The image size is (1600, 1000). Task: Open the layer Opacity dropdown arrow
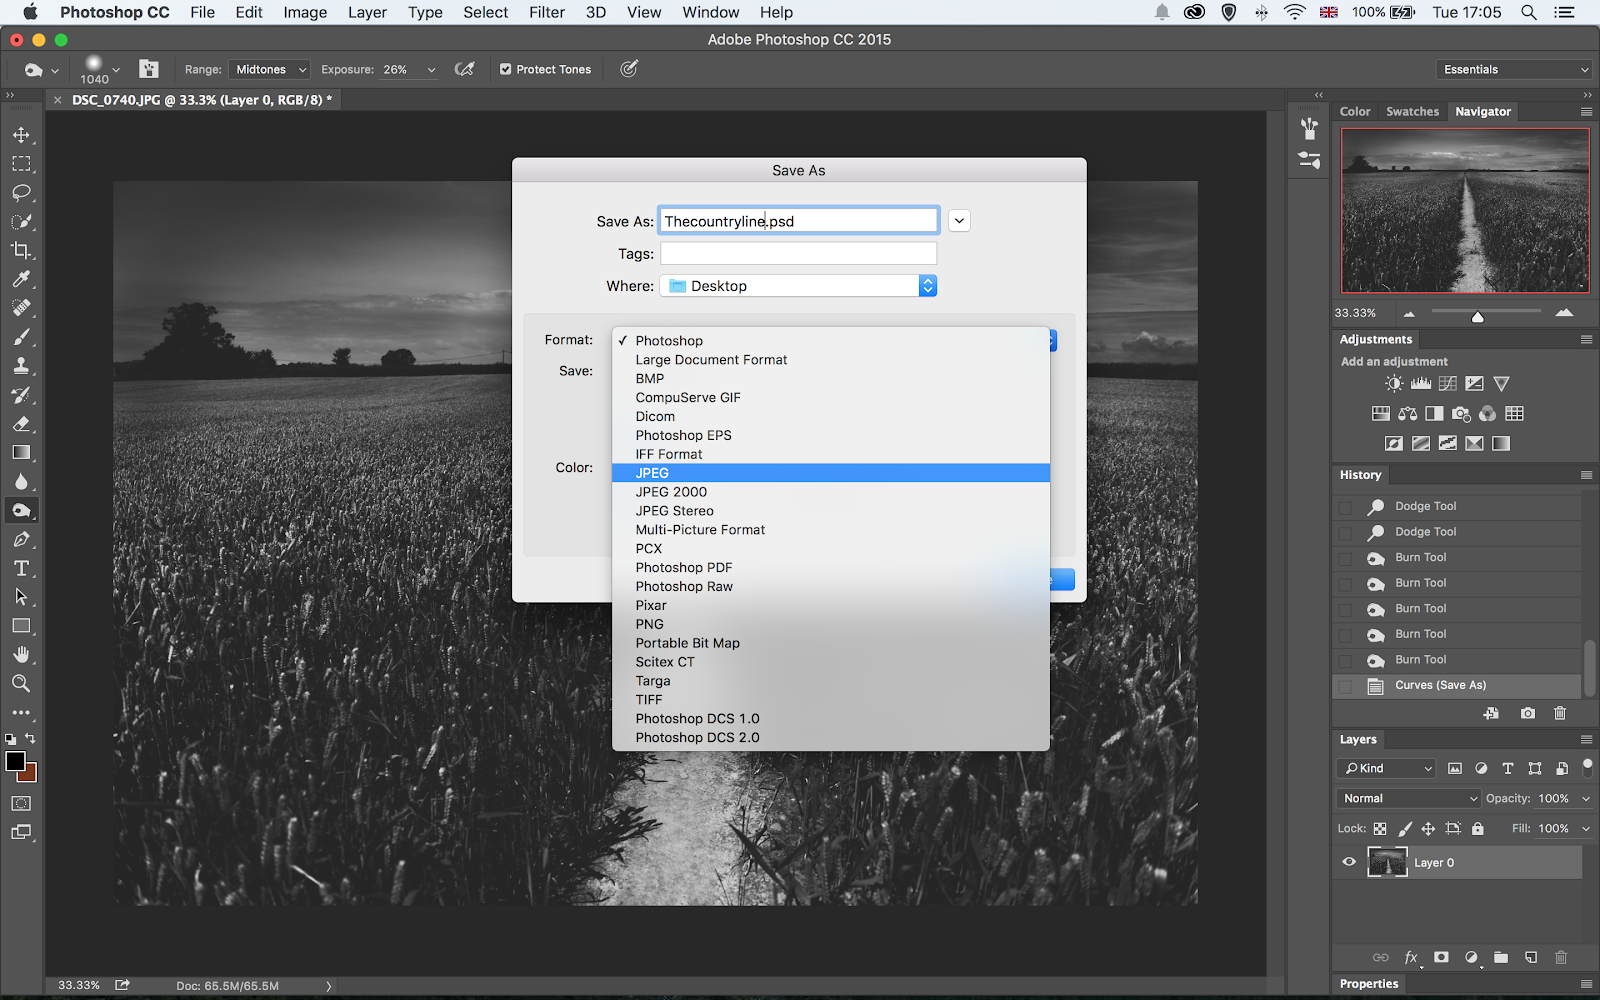(x=1585, y=799)
